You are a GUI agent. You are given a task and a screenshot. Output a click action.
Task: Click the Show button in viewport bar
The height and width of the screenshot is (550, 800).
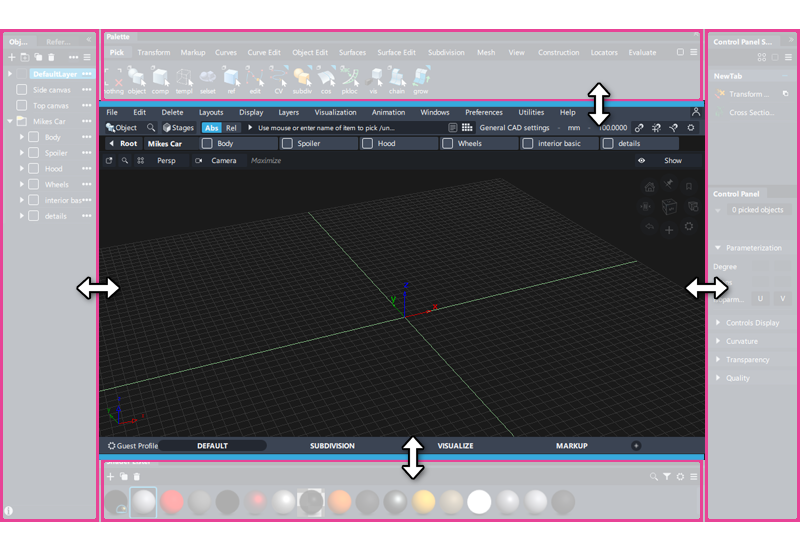point(672,161)
